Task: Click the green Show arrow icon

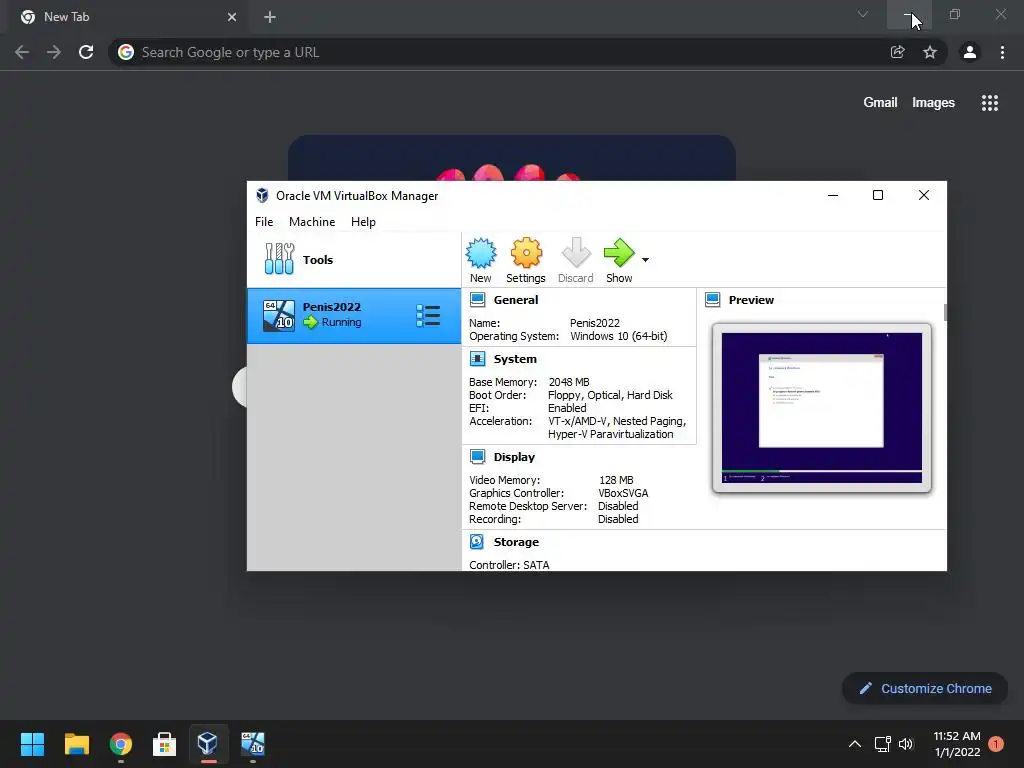Action: [618, 253]
